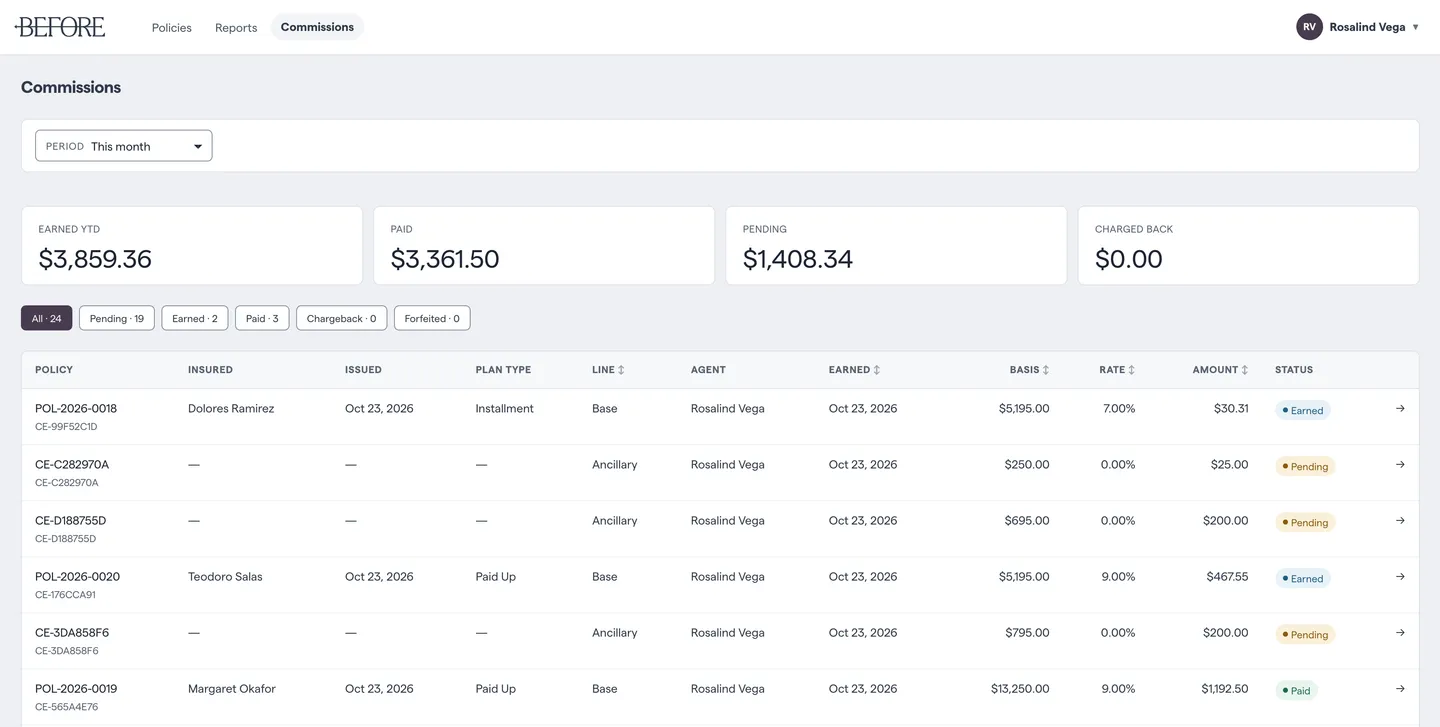Screen dimensions: 1440x727
Task: Click the Charged Back $0.00 card
Action: tap(1248, 246)
